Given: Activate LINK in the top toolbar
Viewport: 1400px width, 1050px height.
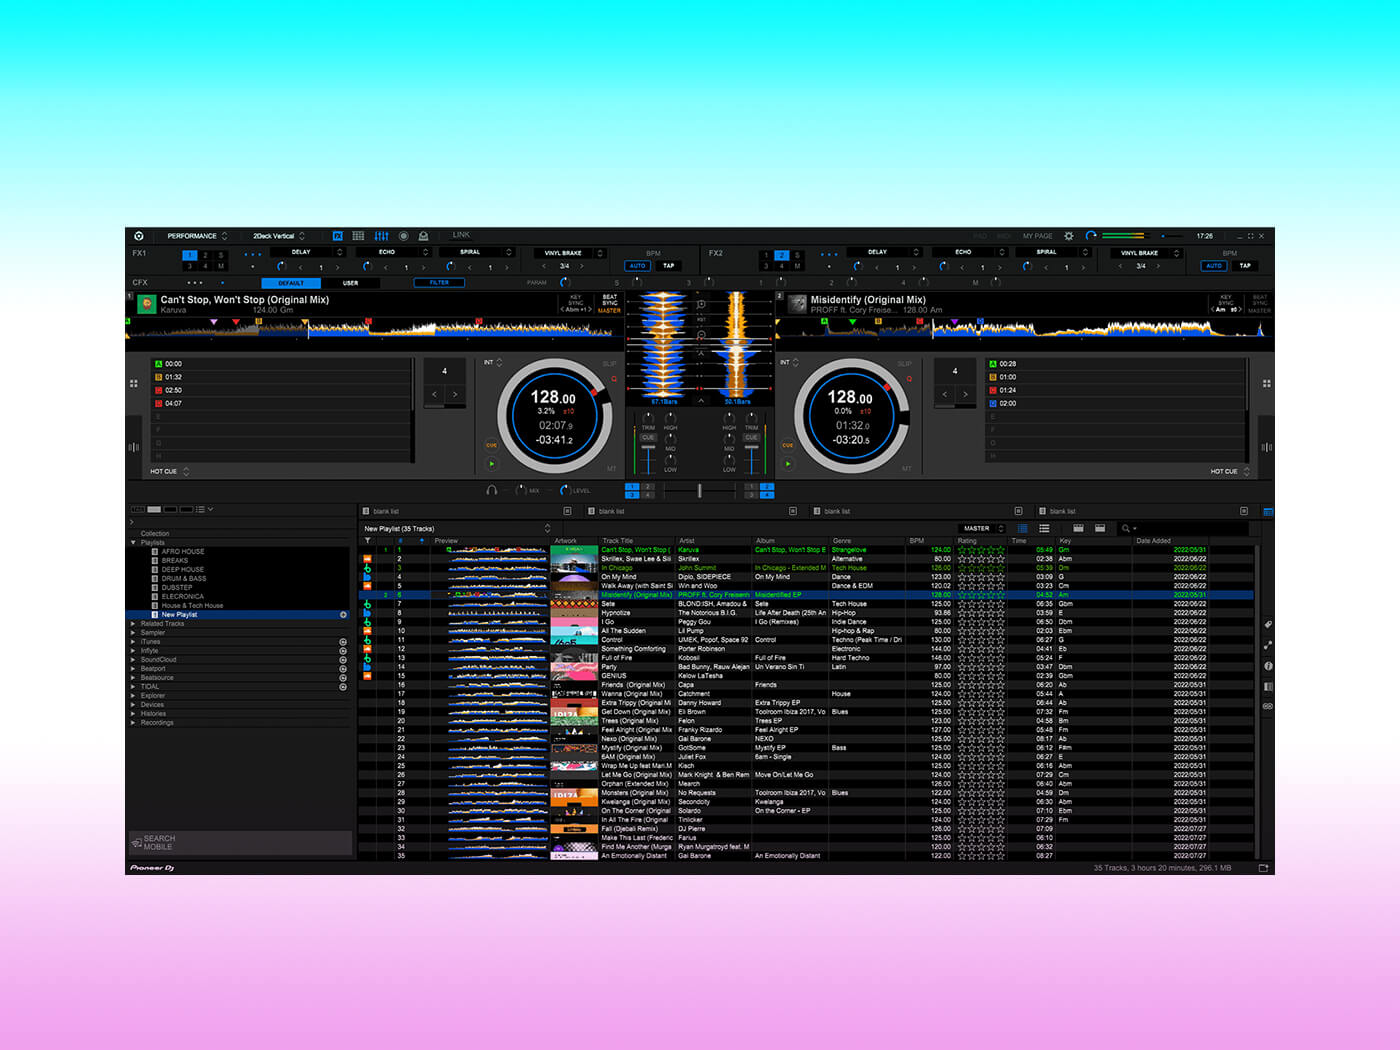Looking at the screenshot, I should pos(461,234).
